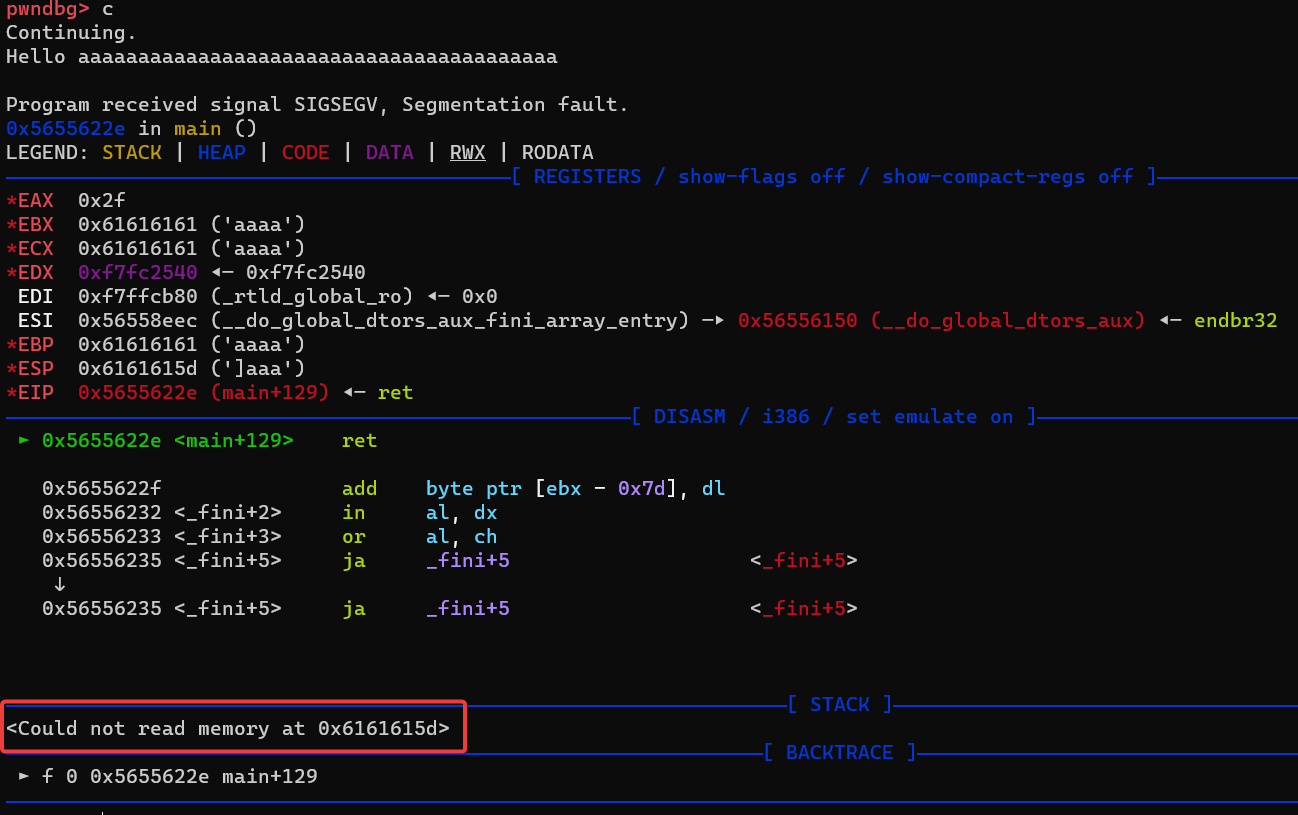
Task: Click the 'Could not read memory' error message
Action: pos(228,728)
